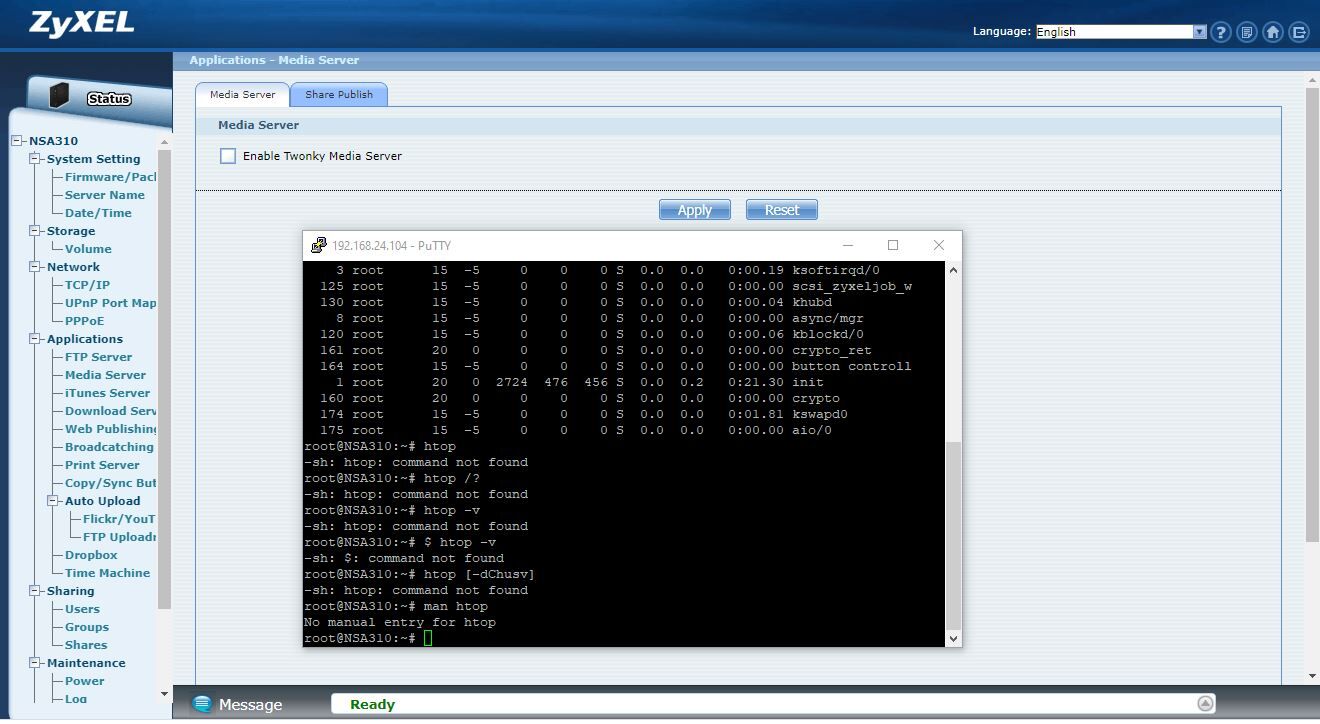Open Power under Maintenance

(84, 681)
